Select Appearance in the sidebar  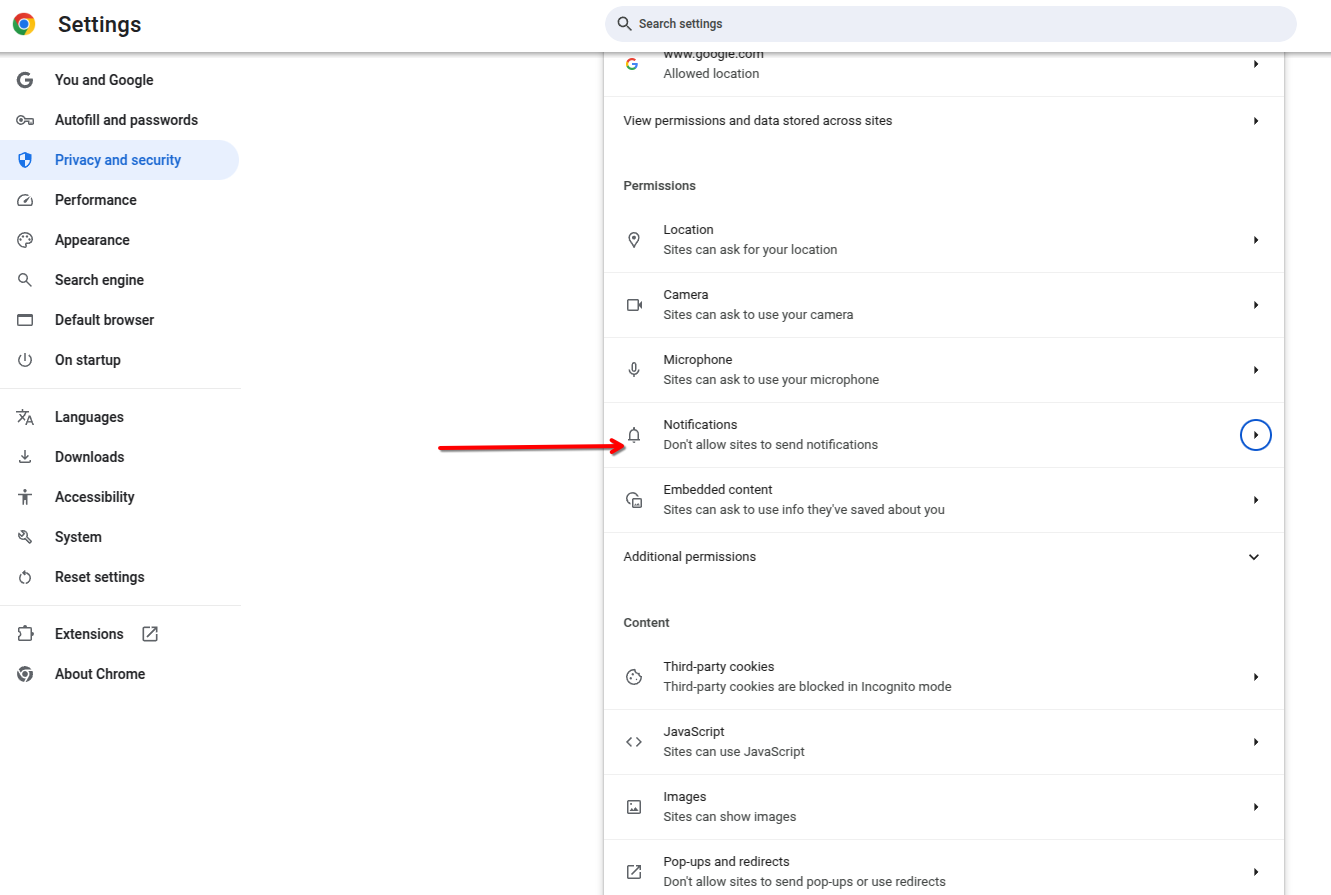pyautogui.click(x=92, y=239)
